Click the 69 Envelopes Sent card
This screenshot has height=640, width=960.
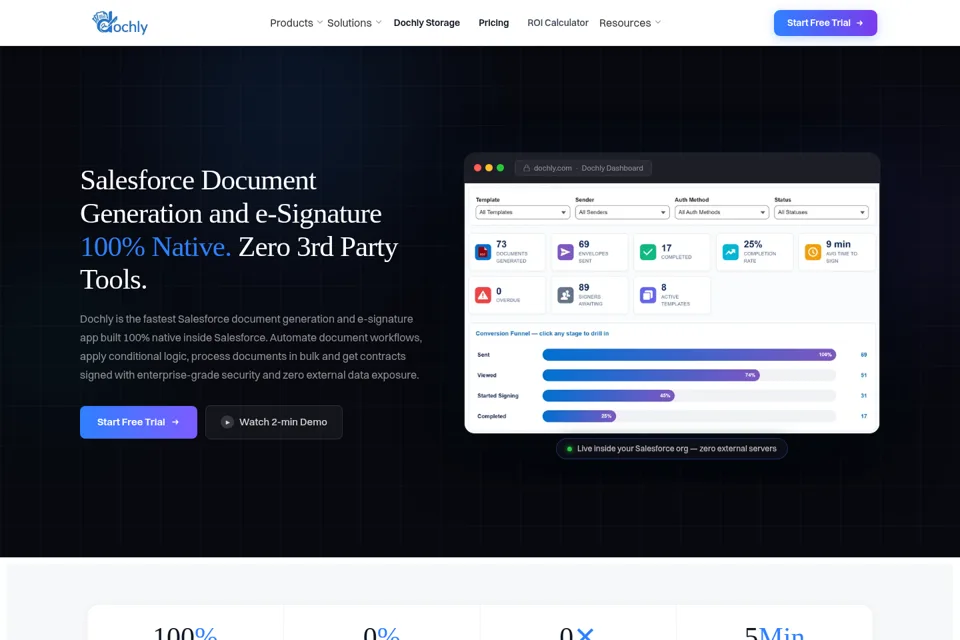(x=590, y=252)
